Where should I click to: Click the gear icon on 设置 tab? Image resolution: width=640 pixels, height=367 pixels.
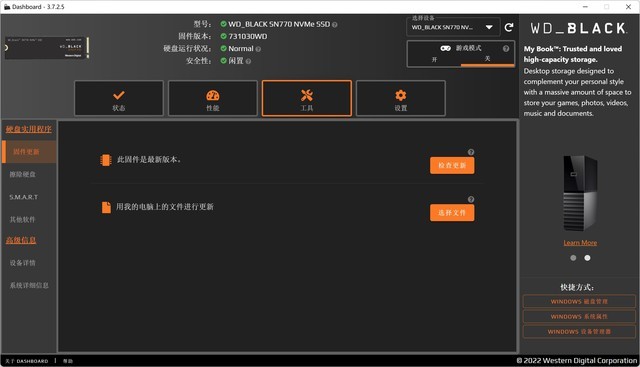401,95
